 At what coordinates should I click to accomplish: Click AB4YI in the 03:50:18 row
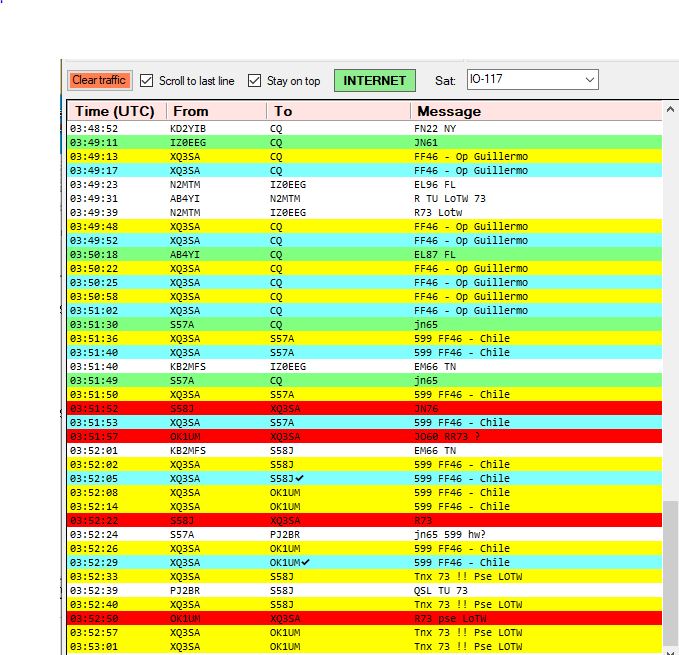point(185,255)
